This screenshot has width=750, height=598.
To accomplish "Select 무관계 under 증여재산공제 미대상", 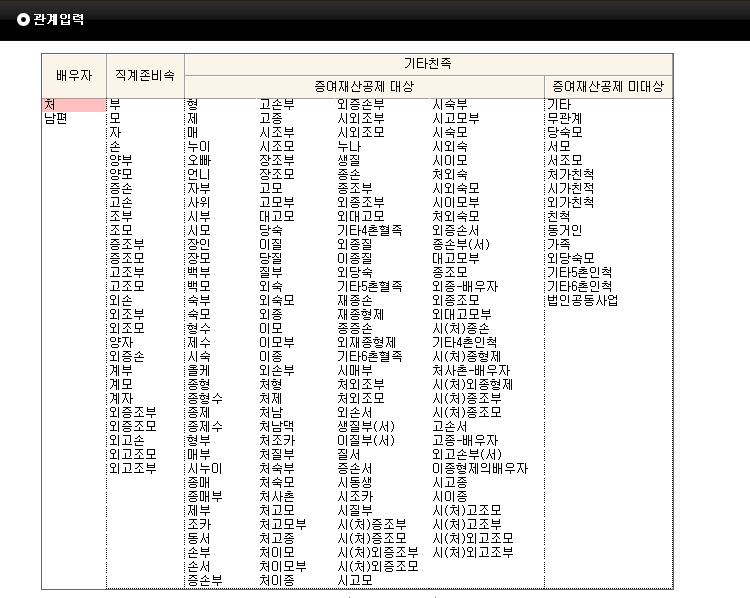I will click(564, 118).
